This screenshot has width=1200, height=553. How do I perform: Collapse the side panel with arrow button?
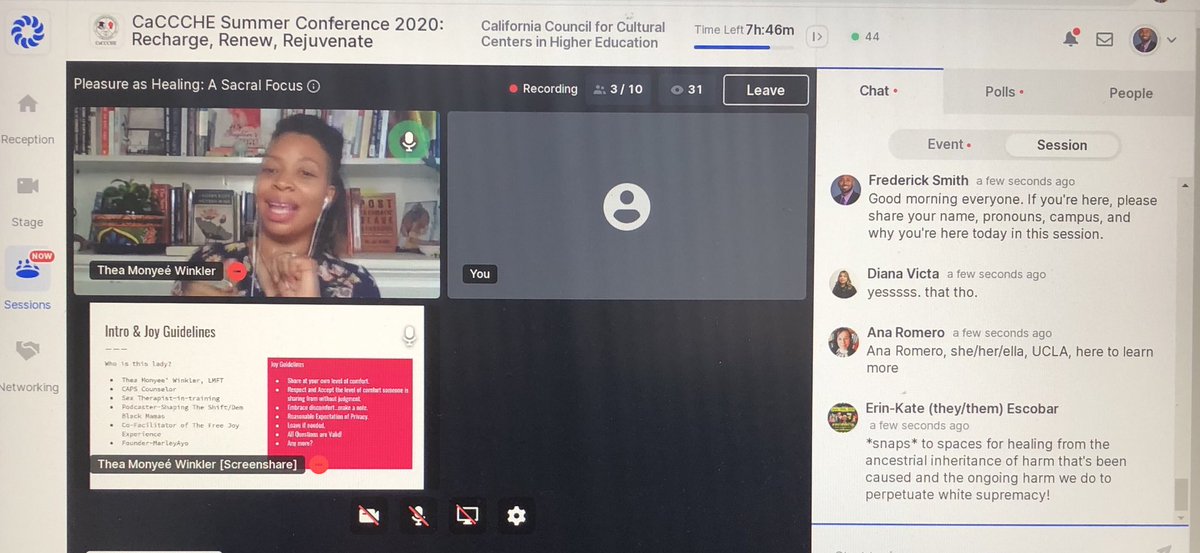[817, 37]
